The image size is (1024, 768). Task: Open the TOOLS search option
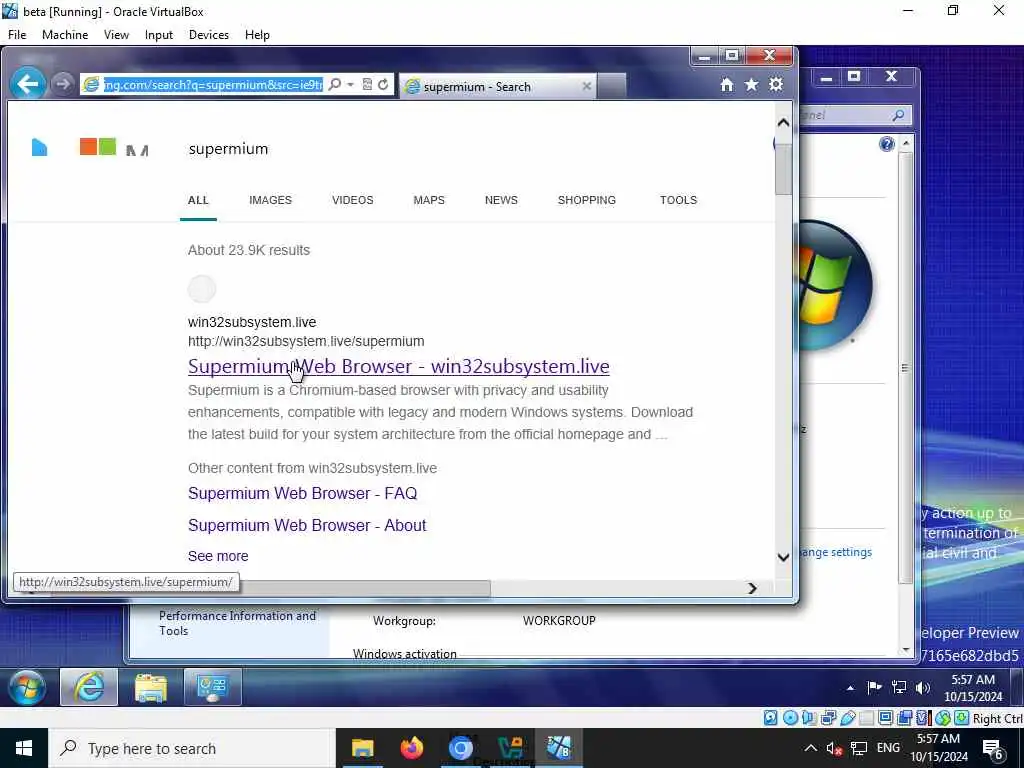[678, 200]
